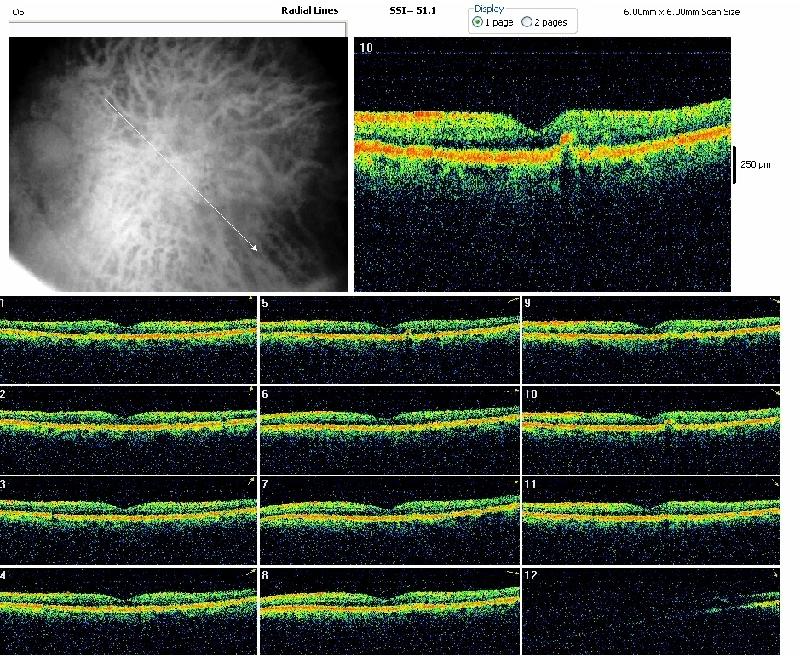Screen dimensions: 800x656
Task: Click radial scan thumbnail 7
Action: point(390,510)
